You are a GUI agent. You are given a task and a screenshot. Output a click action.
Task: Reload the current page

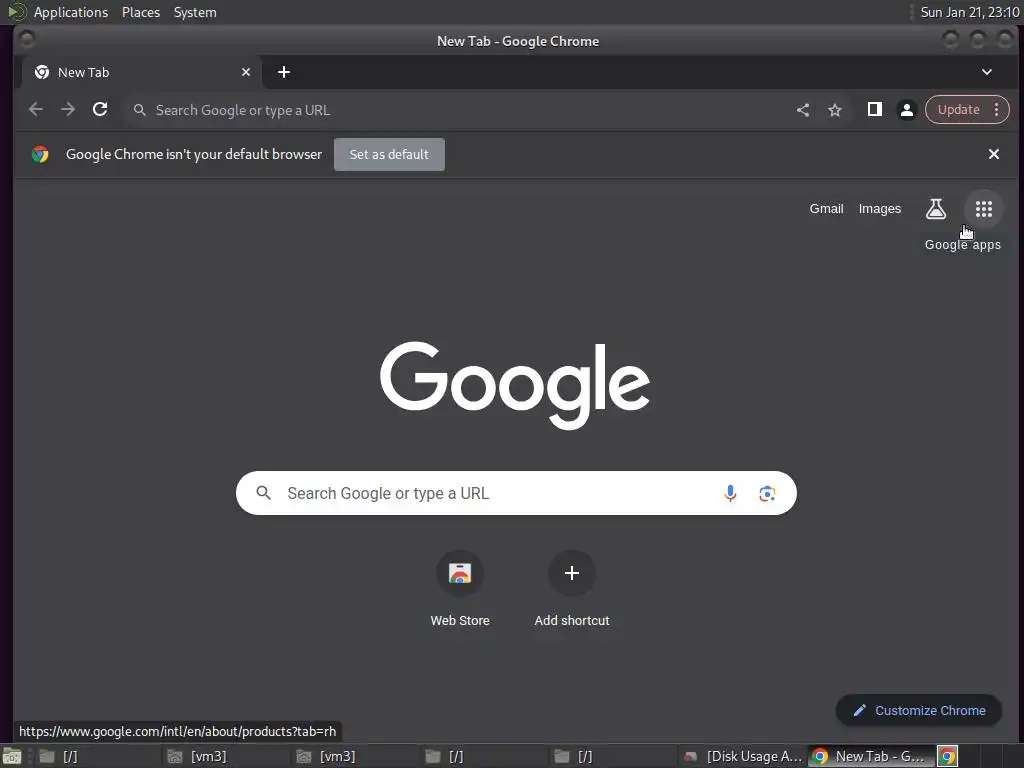pos(100,110)
